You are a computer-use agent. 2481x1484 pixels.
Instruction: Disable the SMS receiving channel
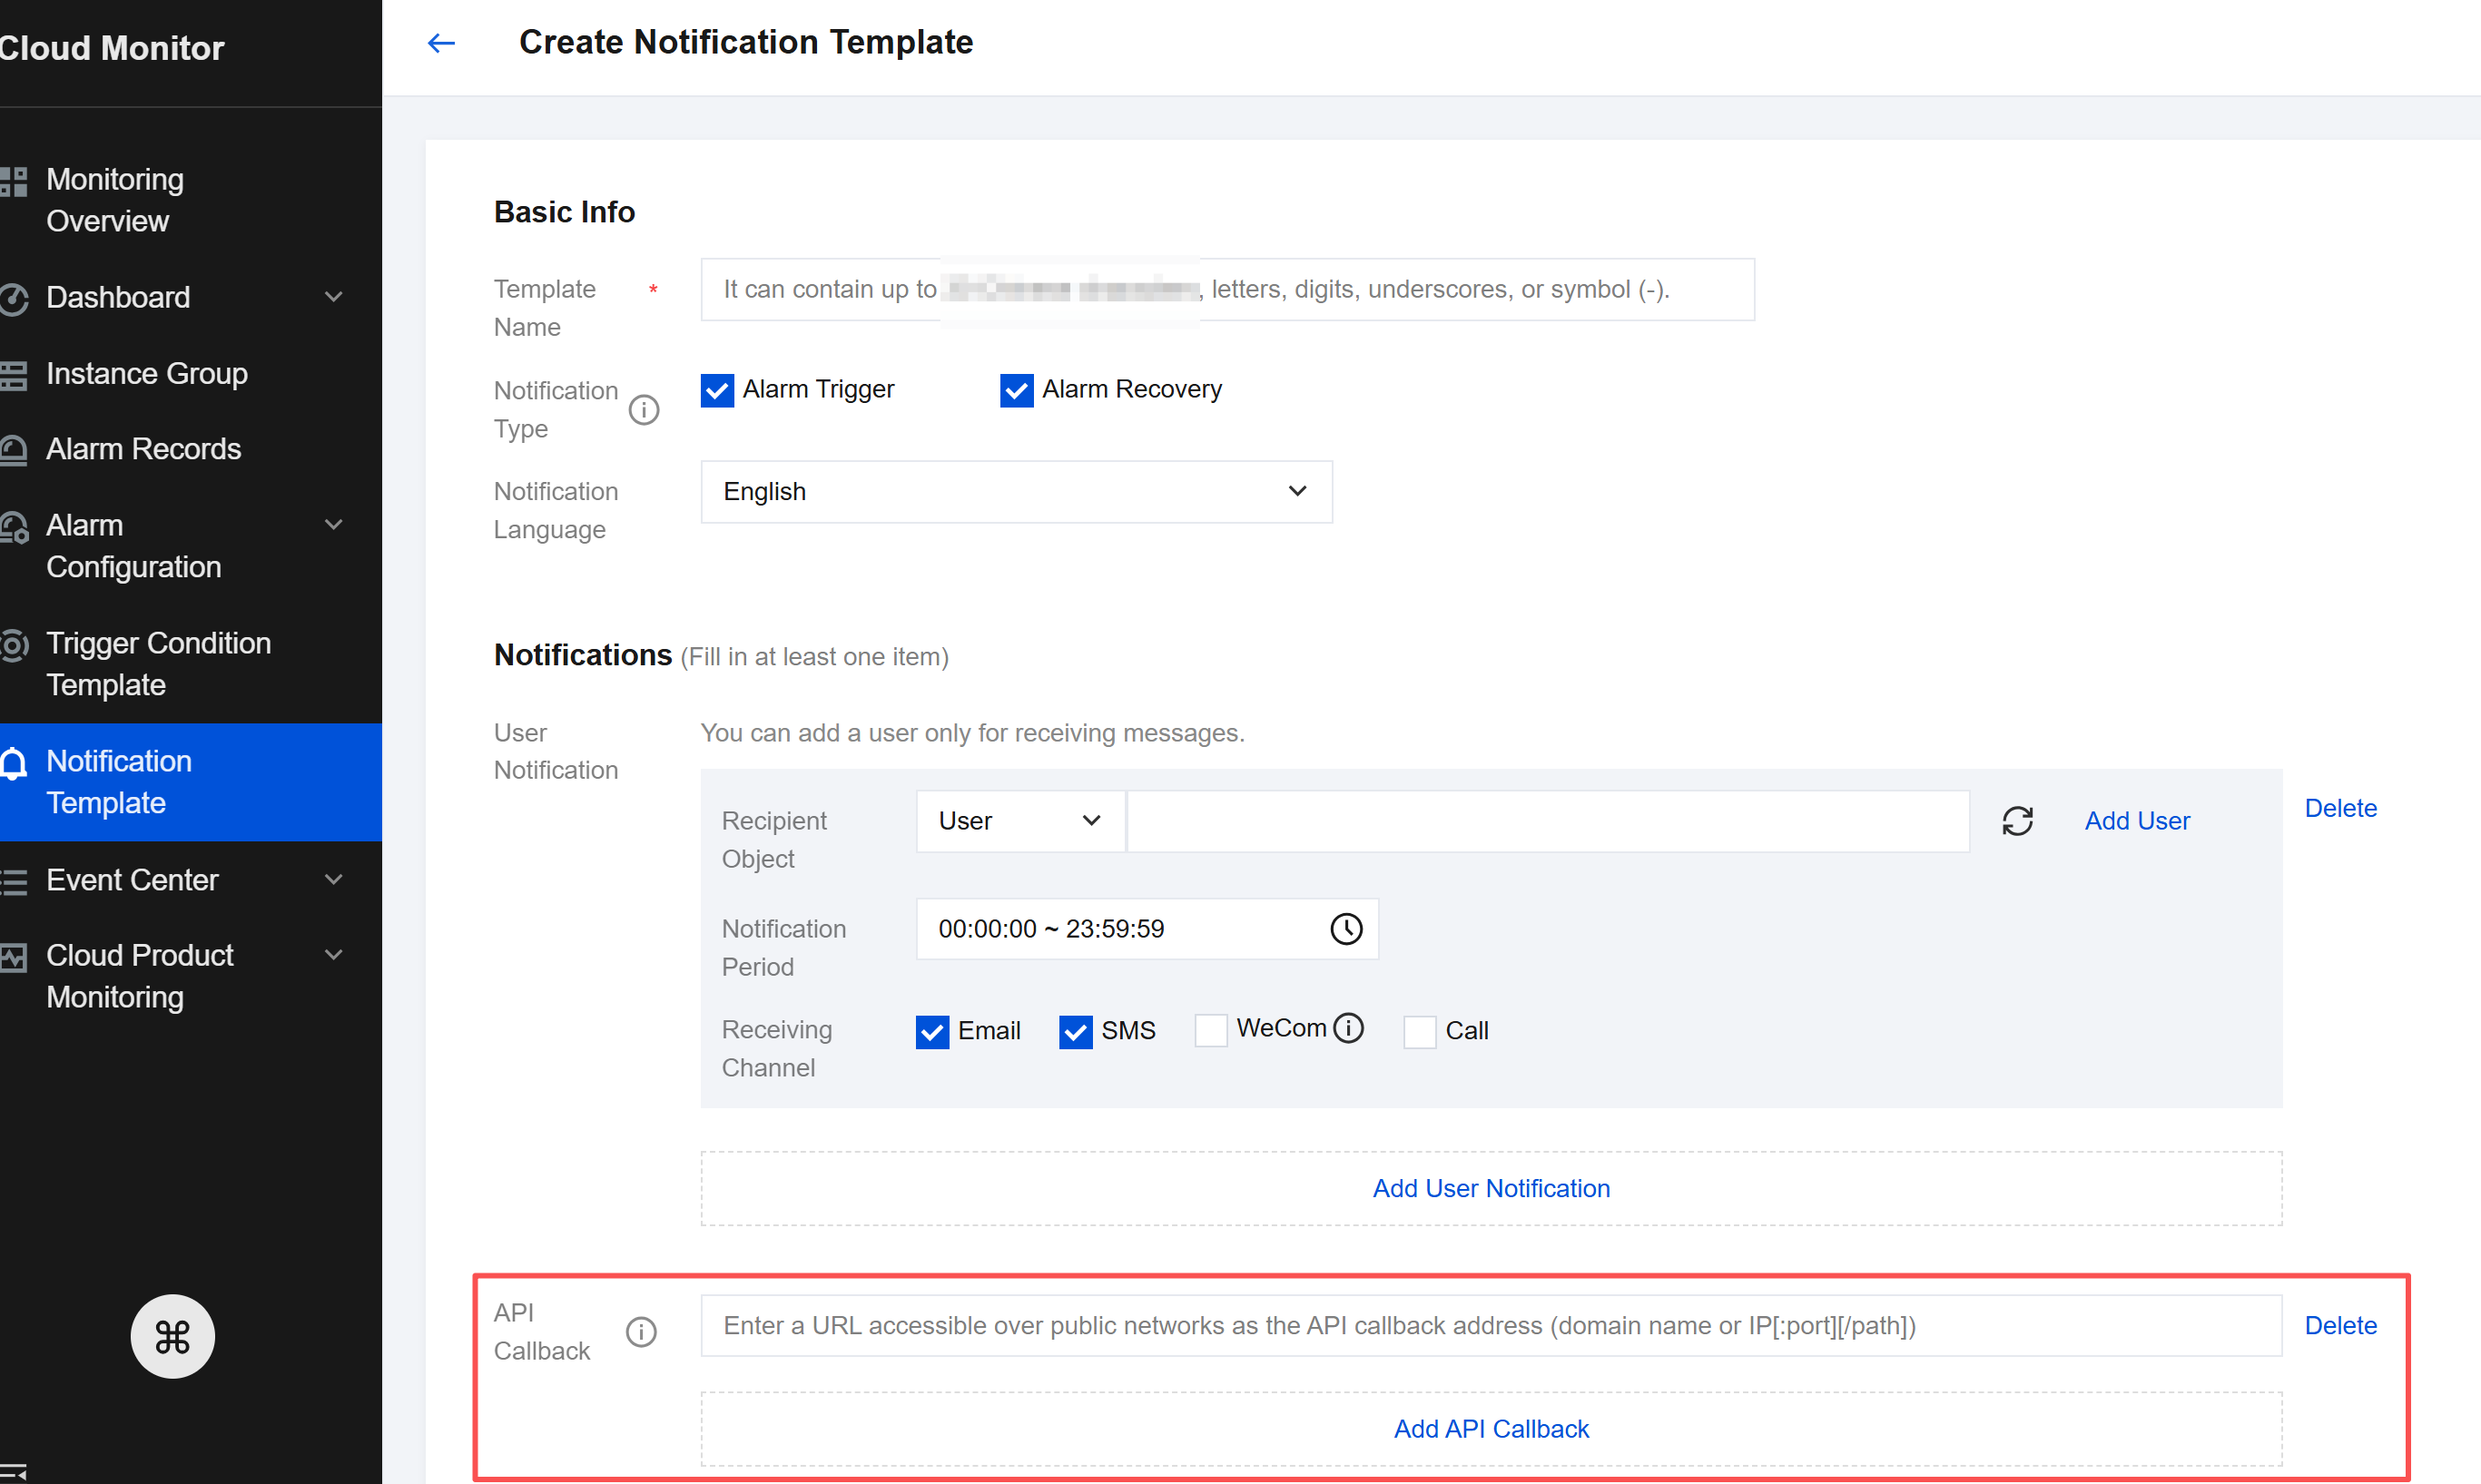[x=1075, y=1031]
